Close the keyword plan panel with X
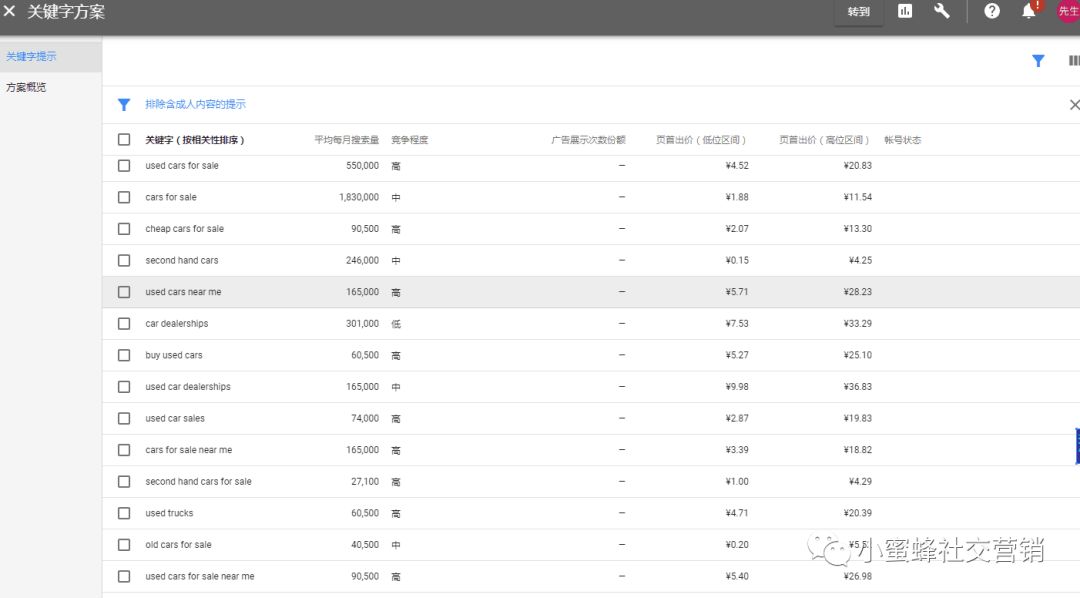The height and width of the screenshot is (598, 1080). (10, 11)
